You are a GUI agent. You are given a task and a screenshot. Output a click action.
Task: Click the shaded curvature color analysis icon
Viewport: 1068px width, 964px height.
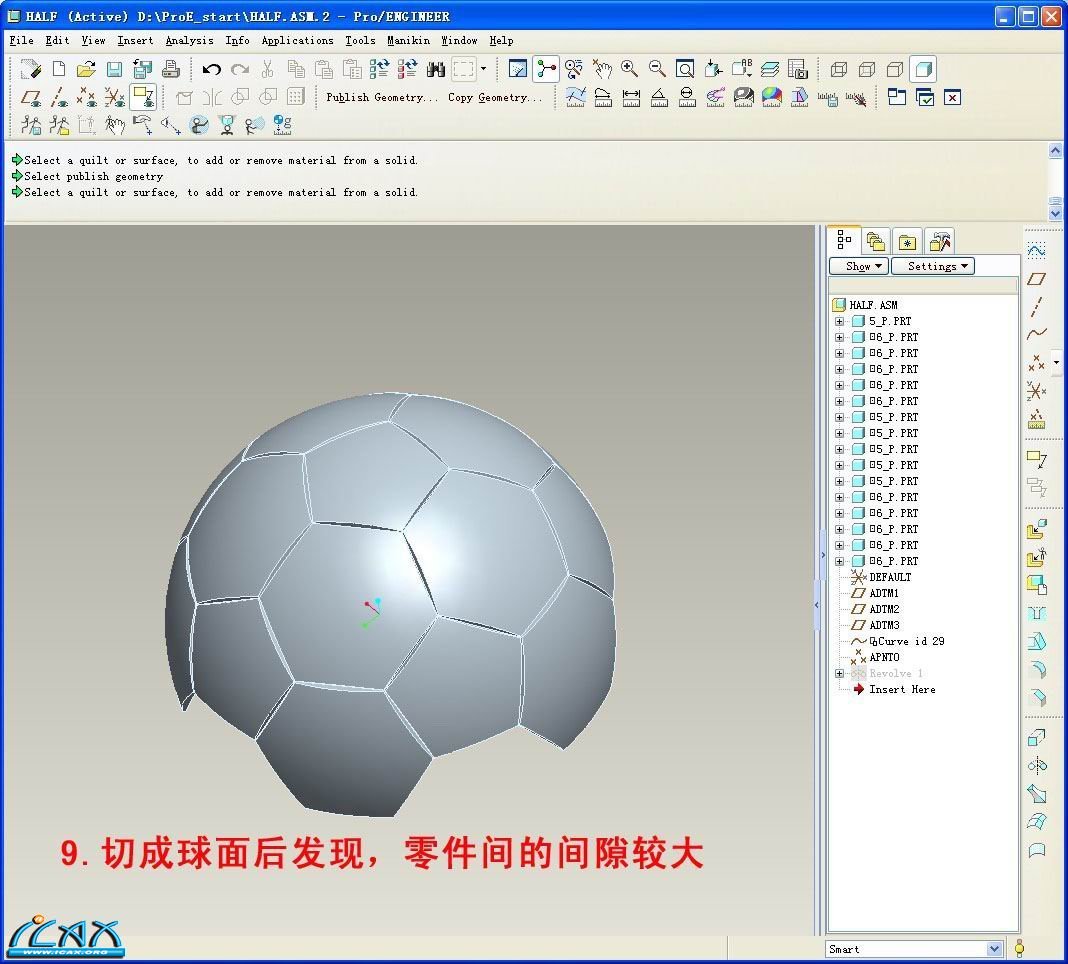(x=771, y=98)
